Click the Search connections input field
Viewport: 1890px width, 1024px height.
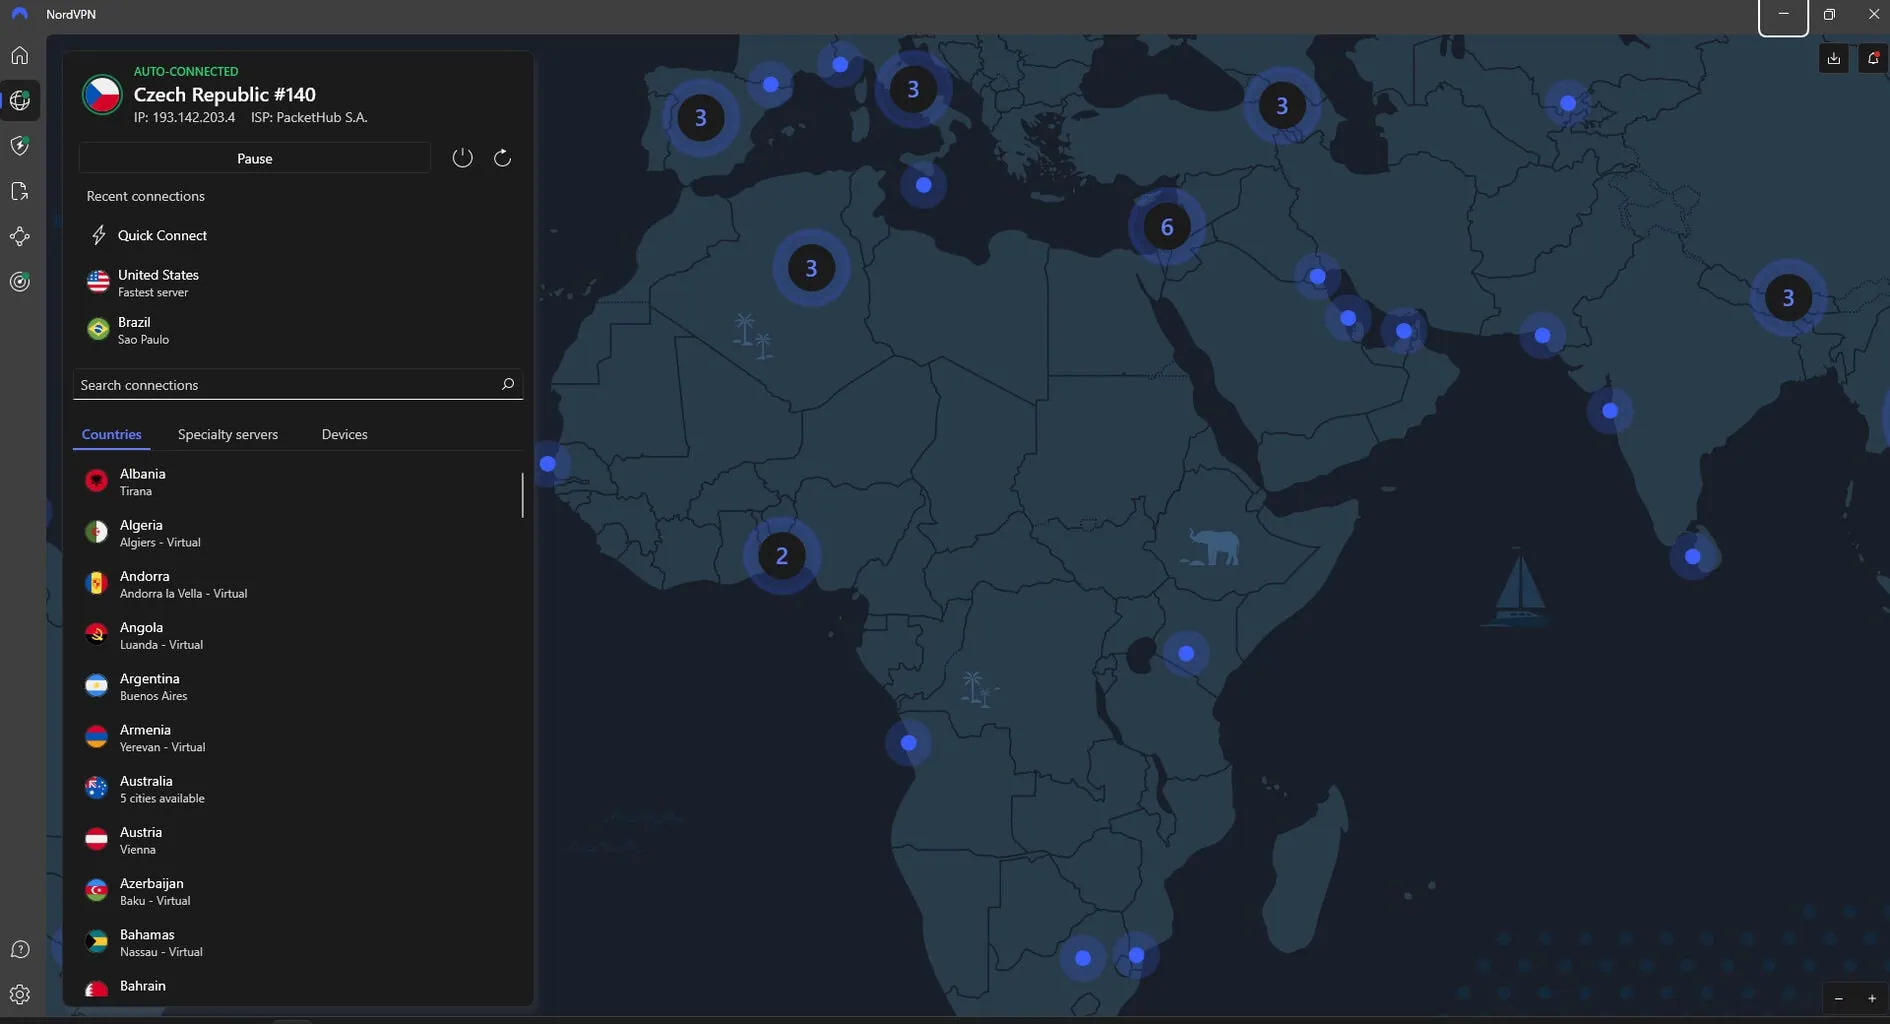click(x=285, y=385)
